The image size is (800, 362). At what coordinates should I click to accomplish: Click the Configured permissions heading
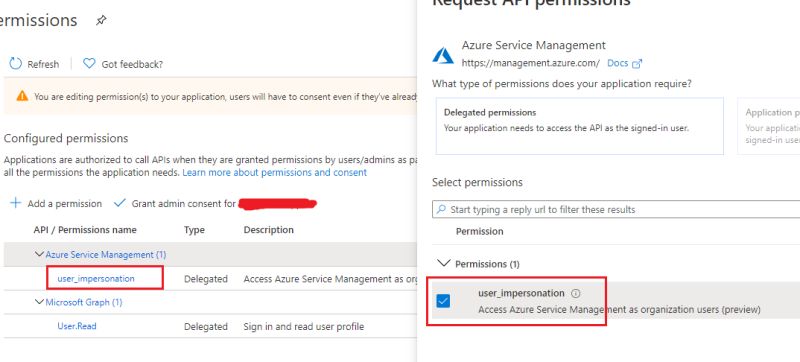pyautogui.click(x=66, y=138)
